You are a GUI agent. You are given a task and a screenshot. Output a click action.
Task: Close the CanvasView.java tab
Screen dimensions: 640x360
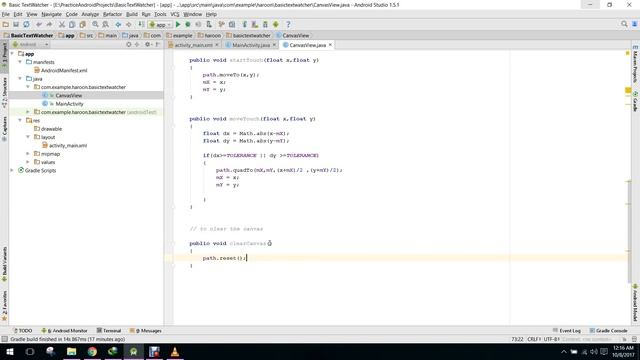[x=330, y=45]
